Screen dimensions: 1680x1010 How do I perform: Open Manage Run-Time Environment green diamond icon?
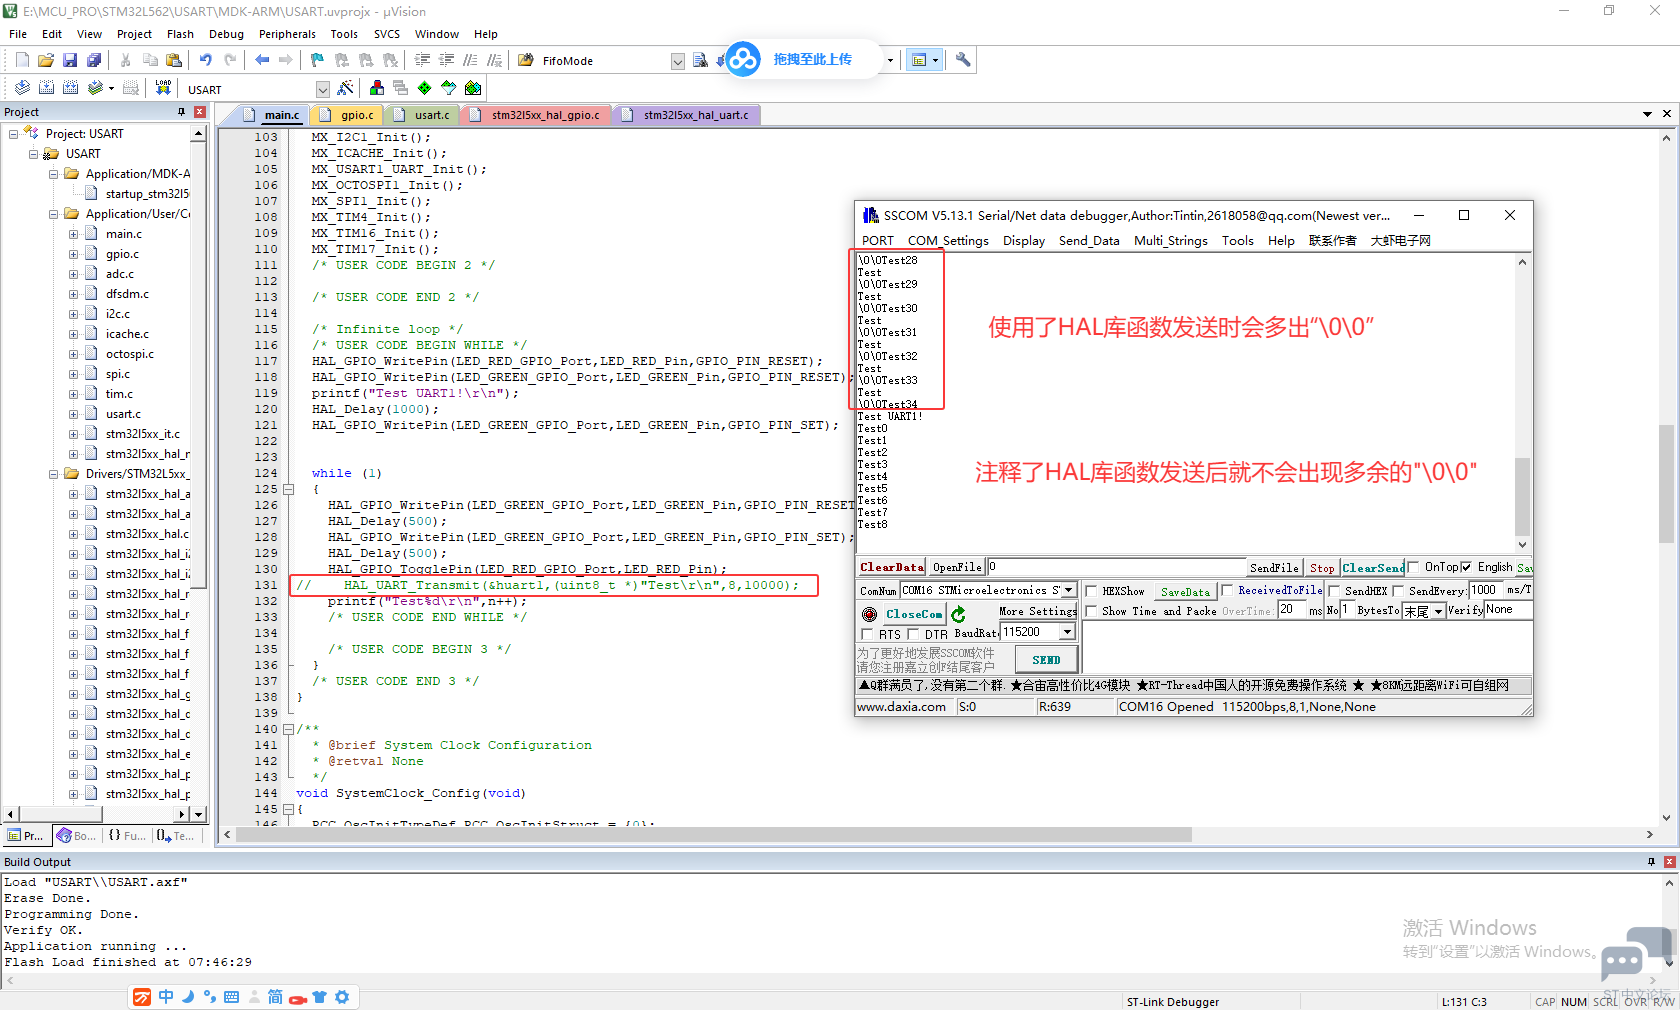pos(424,88)
